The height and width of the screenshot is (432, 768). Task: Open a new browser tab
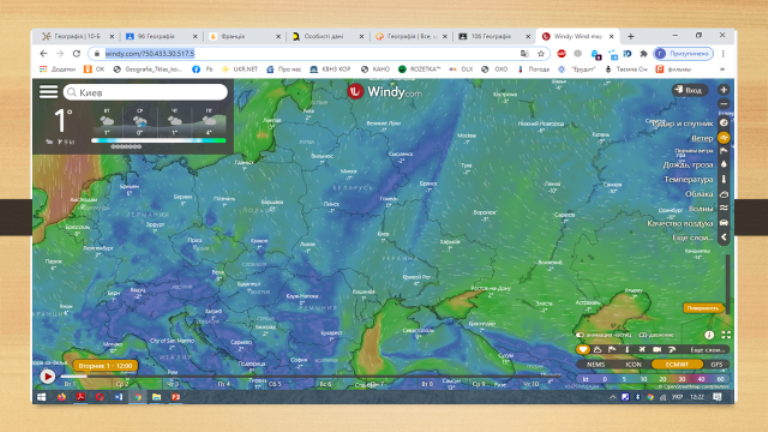pyautogui.click(x=630, y=36)
